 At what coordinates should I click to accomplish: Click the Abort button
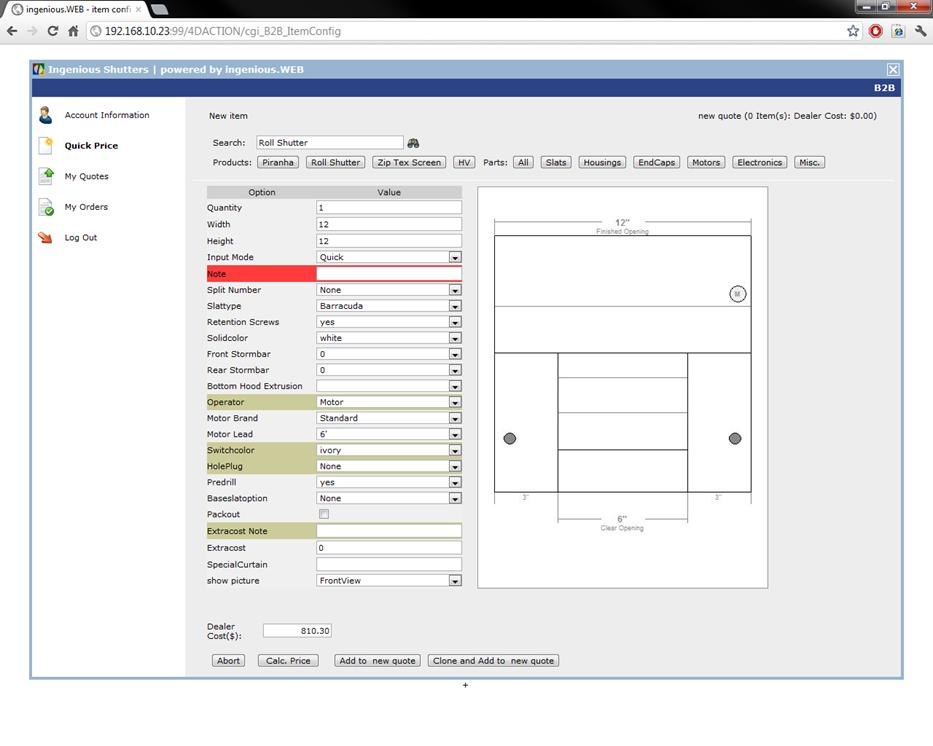pyautogui.click(x=229, y=661)
